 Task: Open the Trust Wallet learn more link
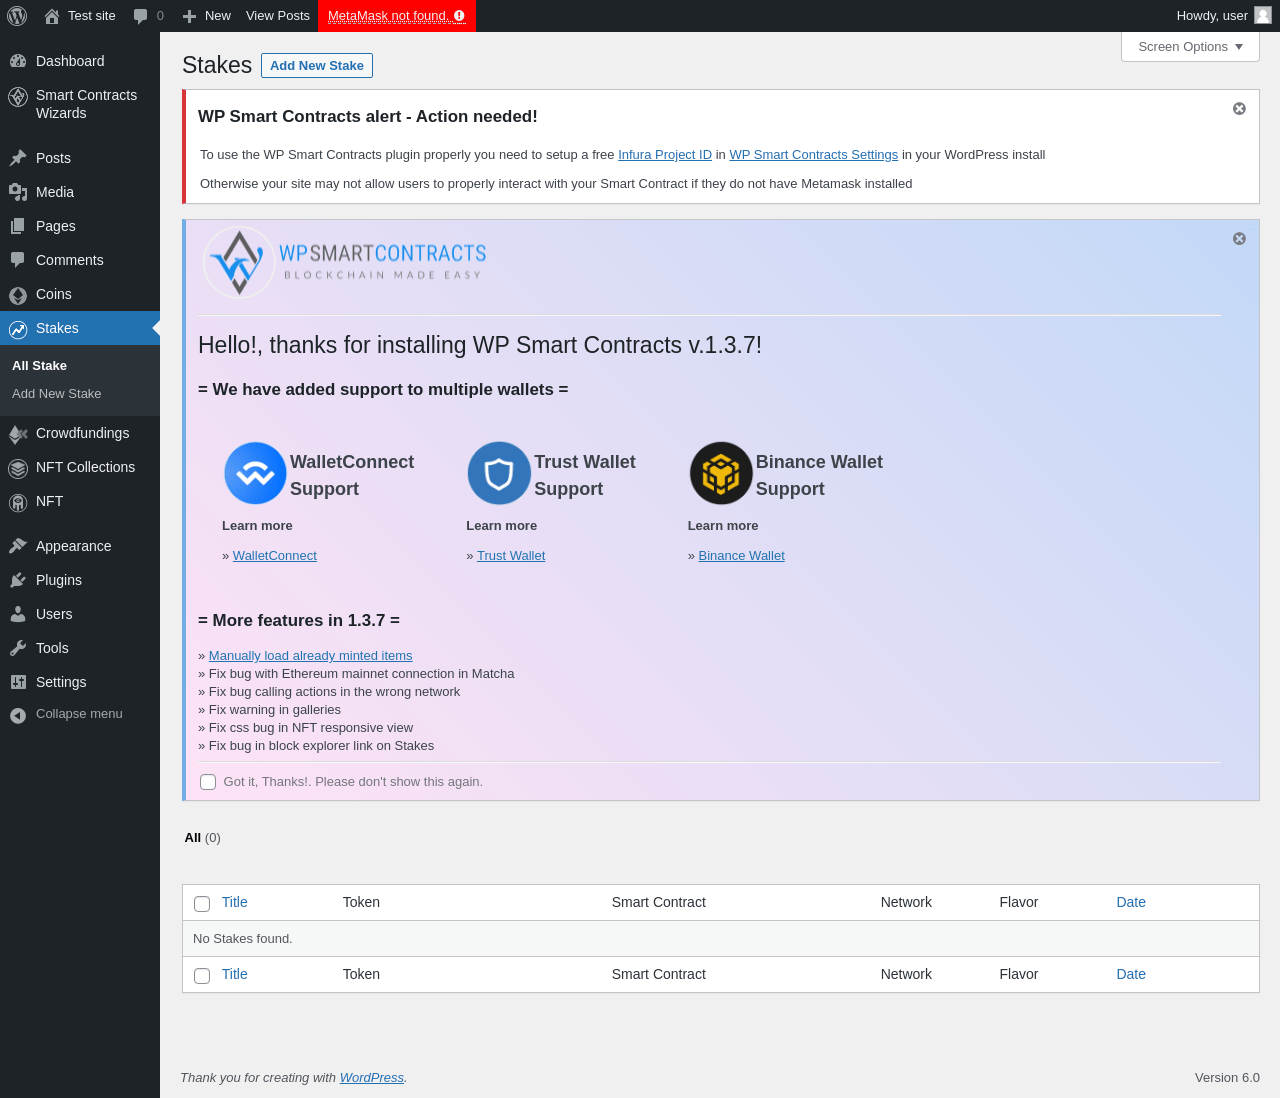tap(511, 556)
